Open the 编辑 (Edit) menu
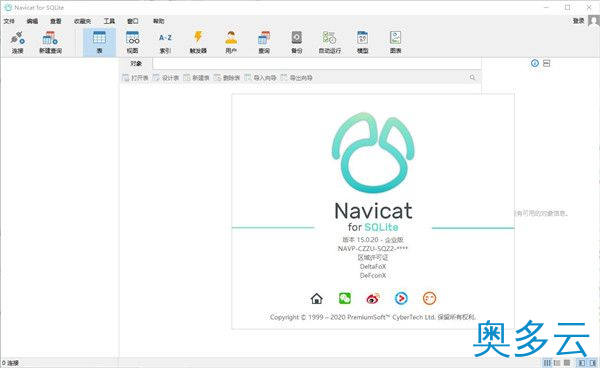 [32, 21]
